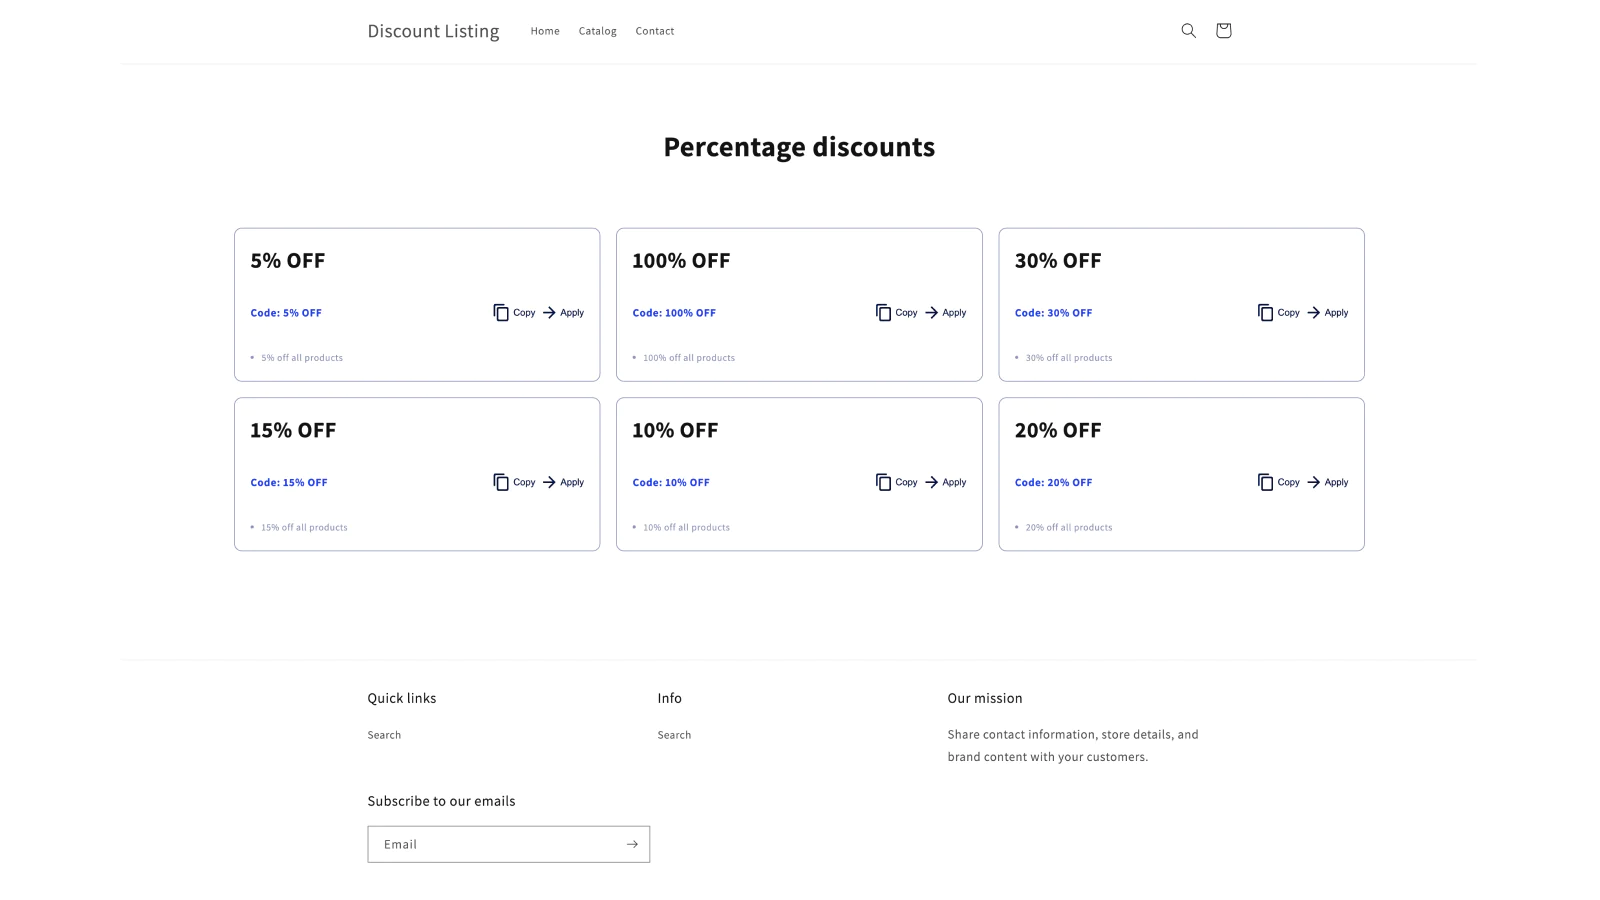Open Search under Quick links
The height and width of the screenshot is (900, 1600).
tap(384, 735)
